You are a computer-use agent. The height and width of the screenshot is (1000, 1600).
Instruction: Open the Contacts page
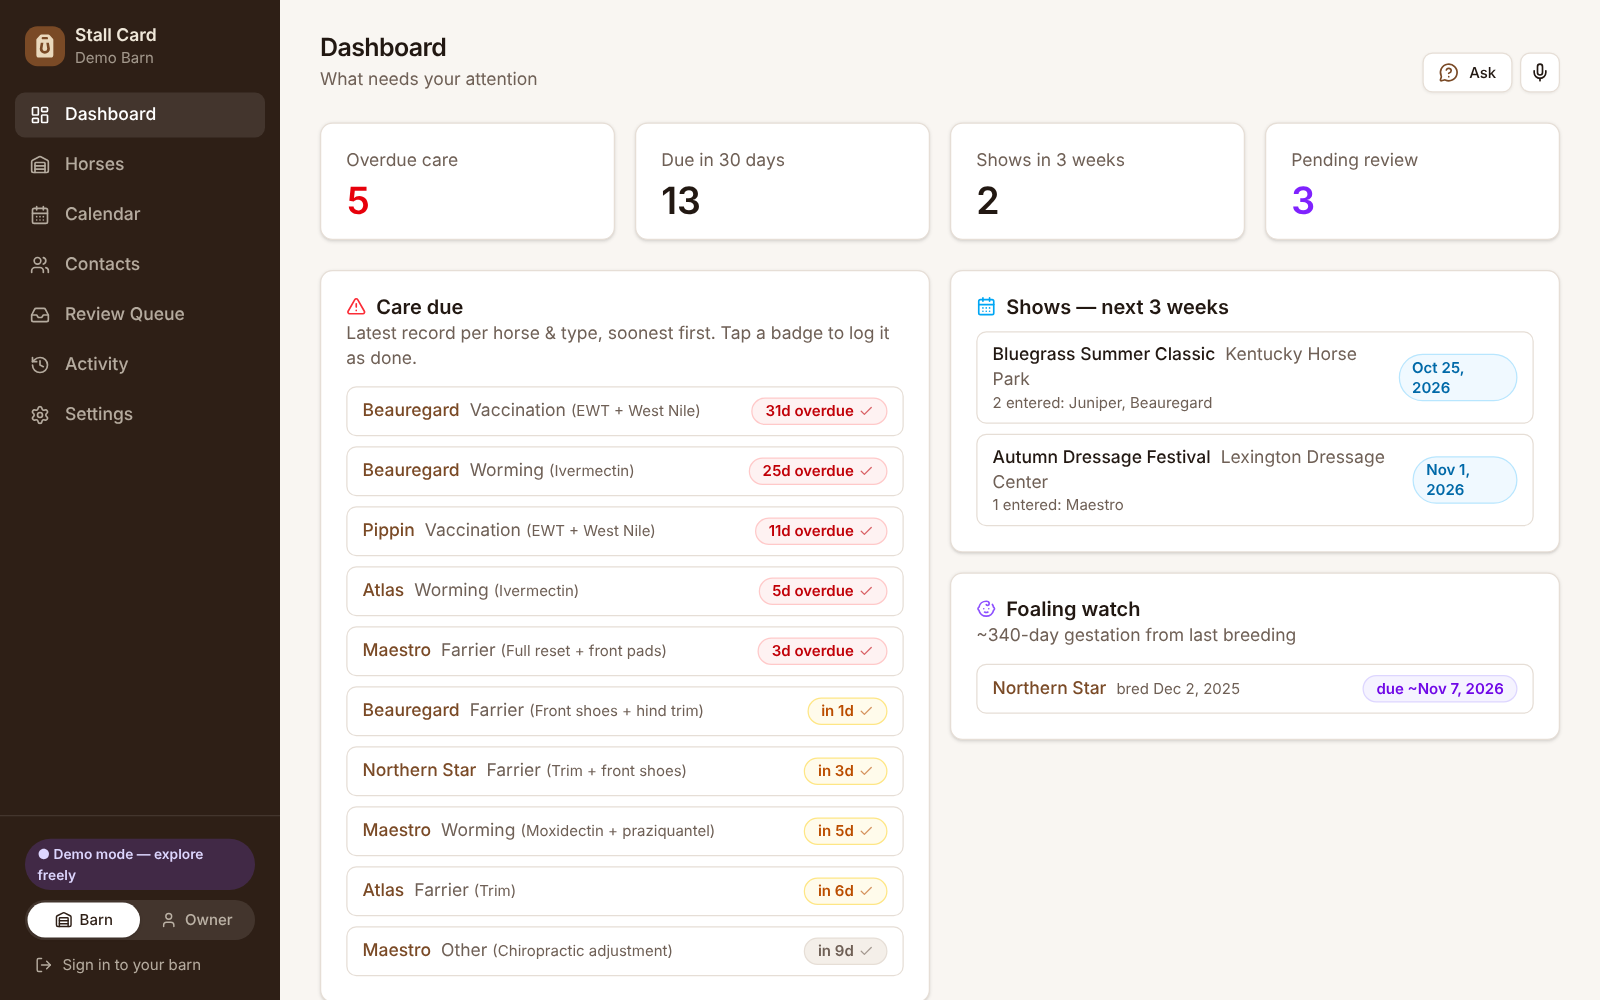tap(140, 264)
